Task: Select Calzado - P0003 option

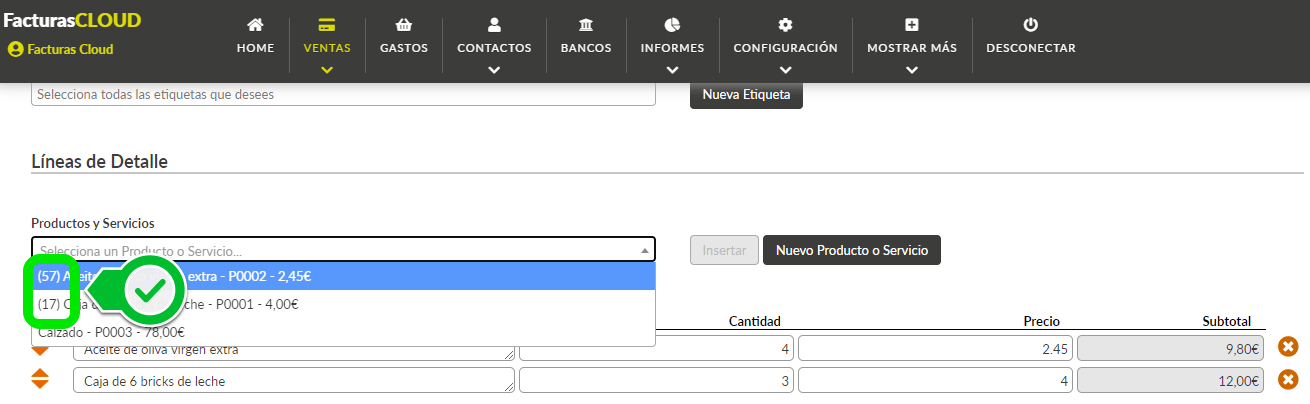Action: pyautogui.click(x=343, y=332)
